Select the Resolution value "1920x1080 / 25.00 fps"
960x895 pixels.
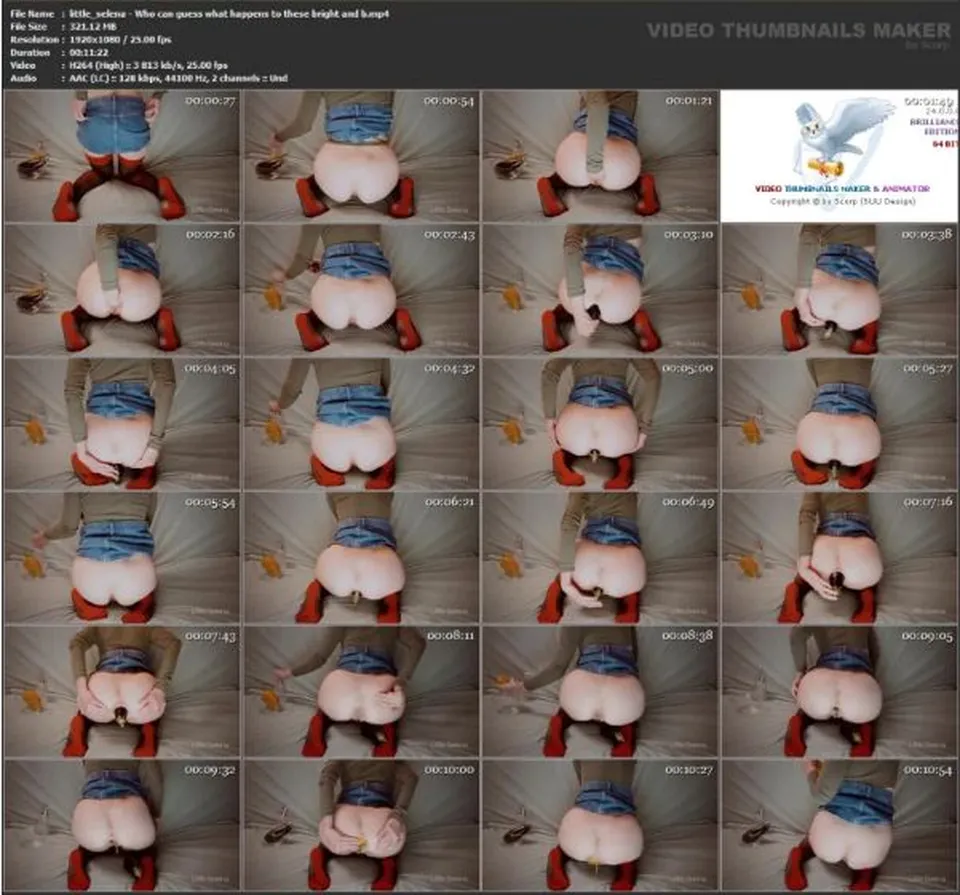[121, 39]
